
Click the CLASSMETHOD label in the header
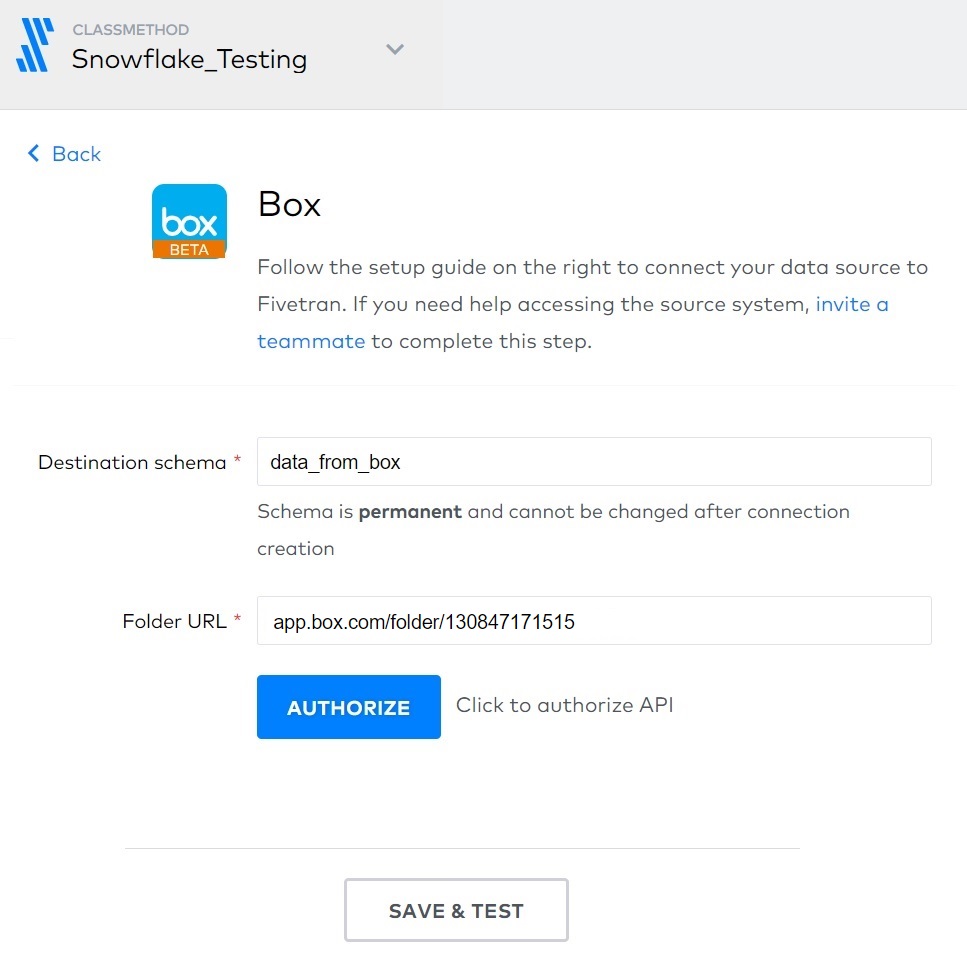130,29
